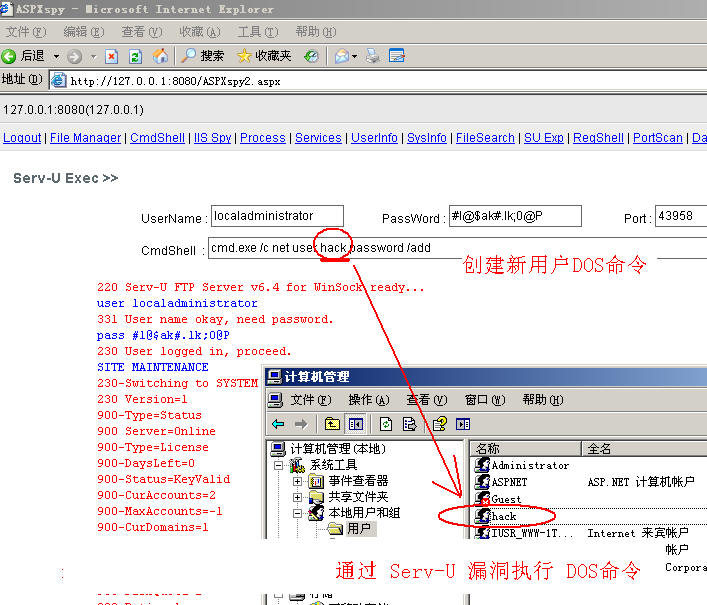
Task: Open the Process link
Action: [x=263, y=138]
